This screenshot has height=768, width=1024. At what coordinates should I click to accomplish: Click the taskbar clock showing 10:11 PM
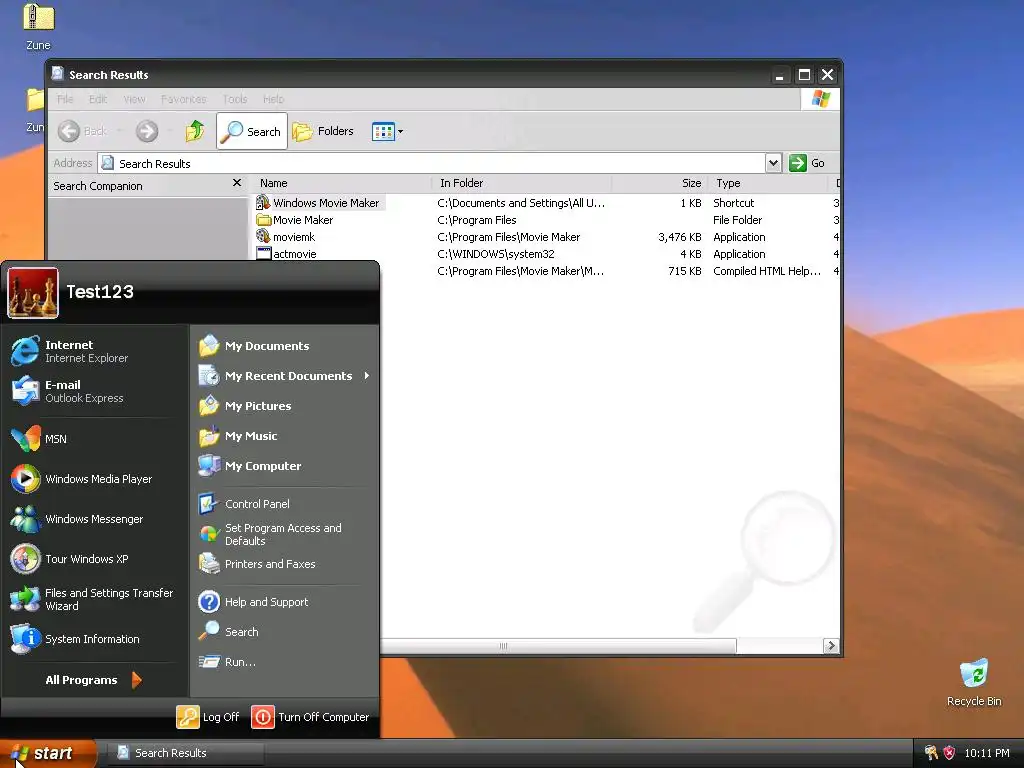click(x=987, y=753)
